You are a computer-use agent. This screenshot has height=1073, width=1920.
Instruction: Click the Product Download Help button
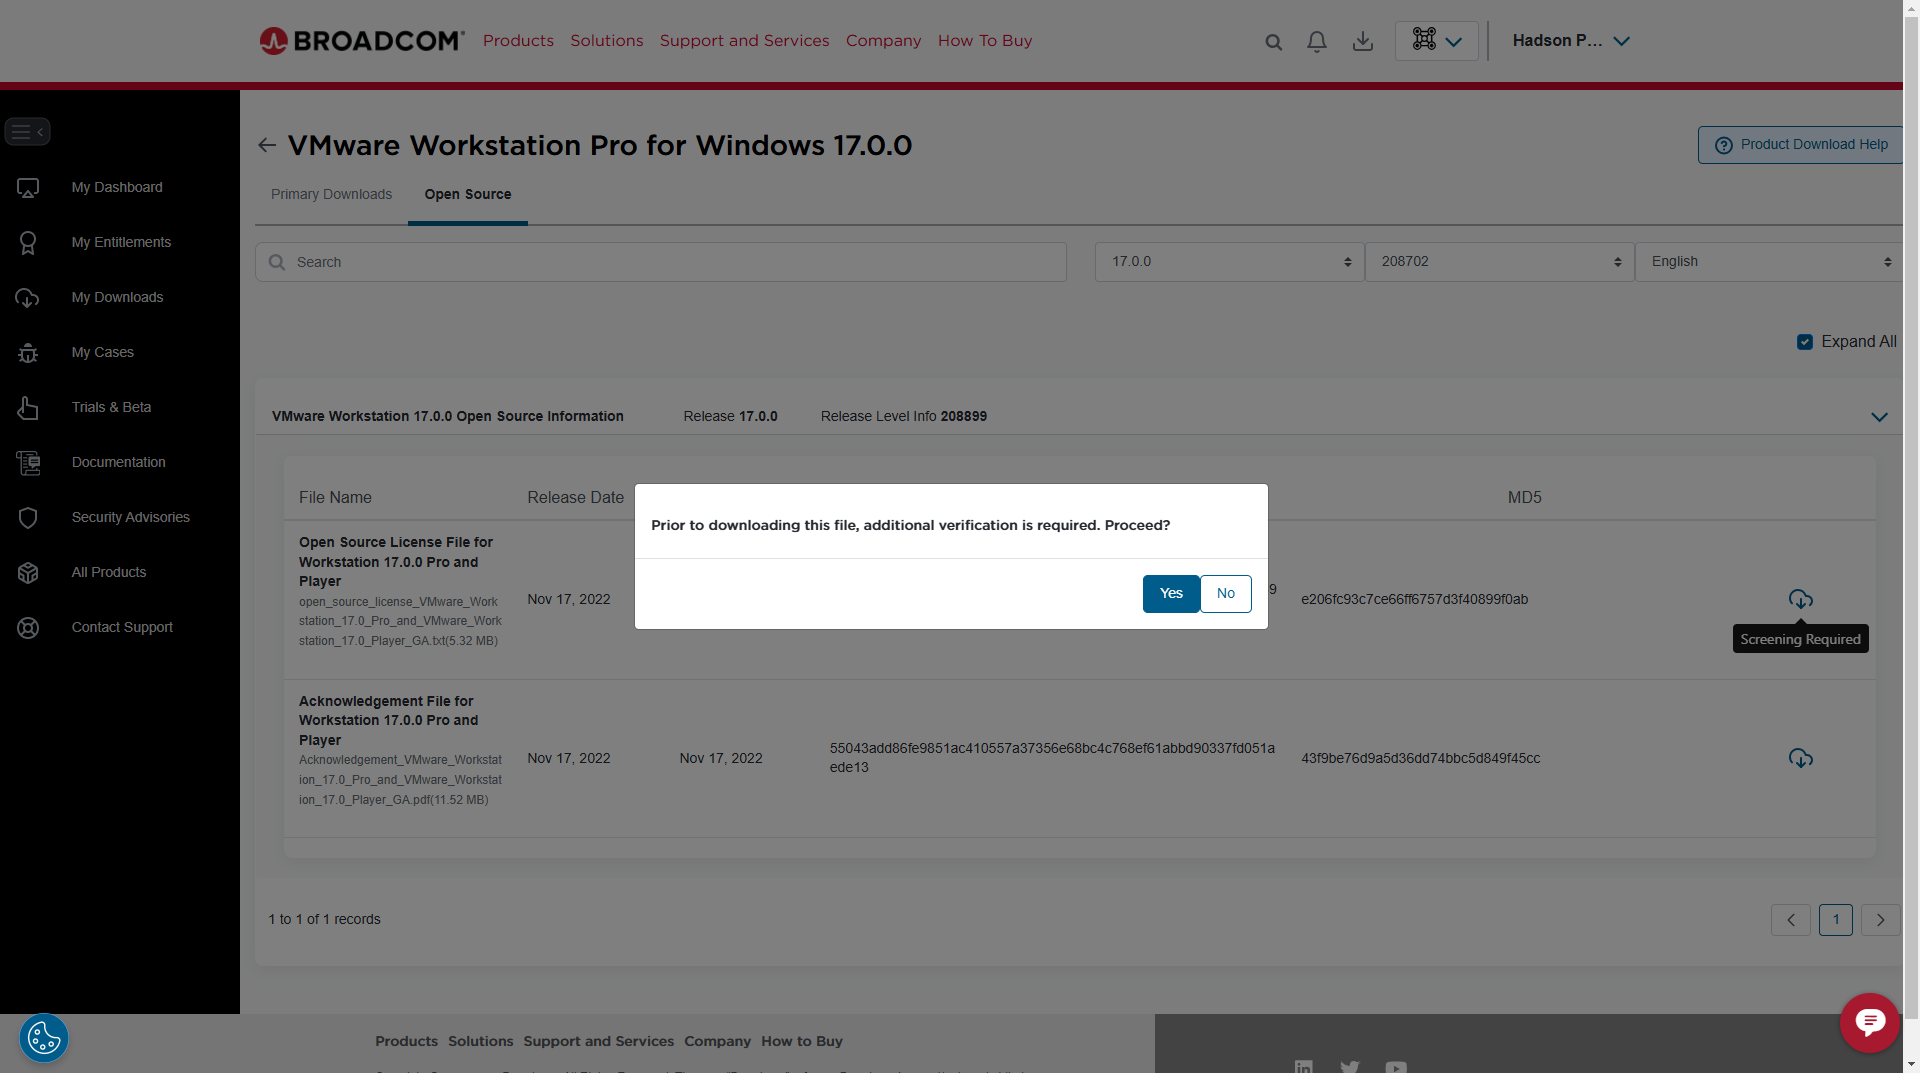[x=1800, y=145]
